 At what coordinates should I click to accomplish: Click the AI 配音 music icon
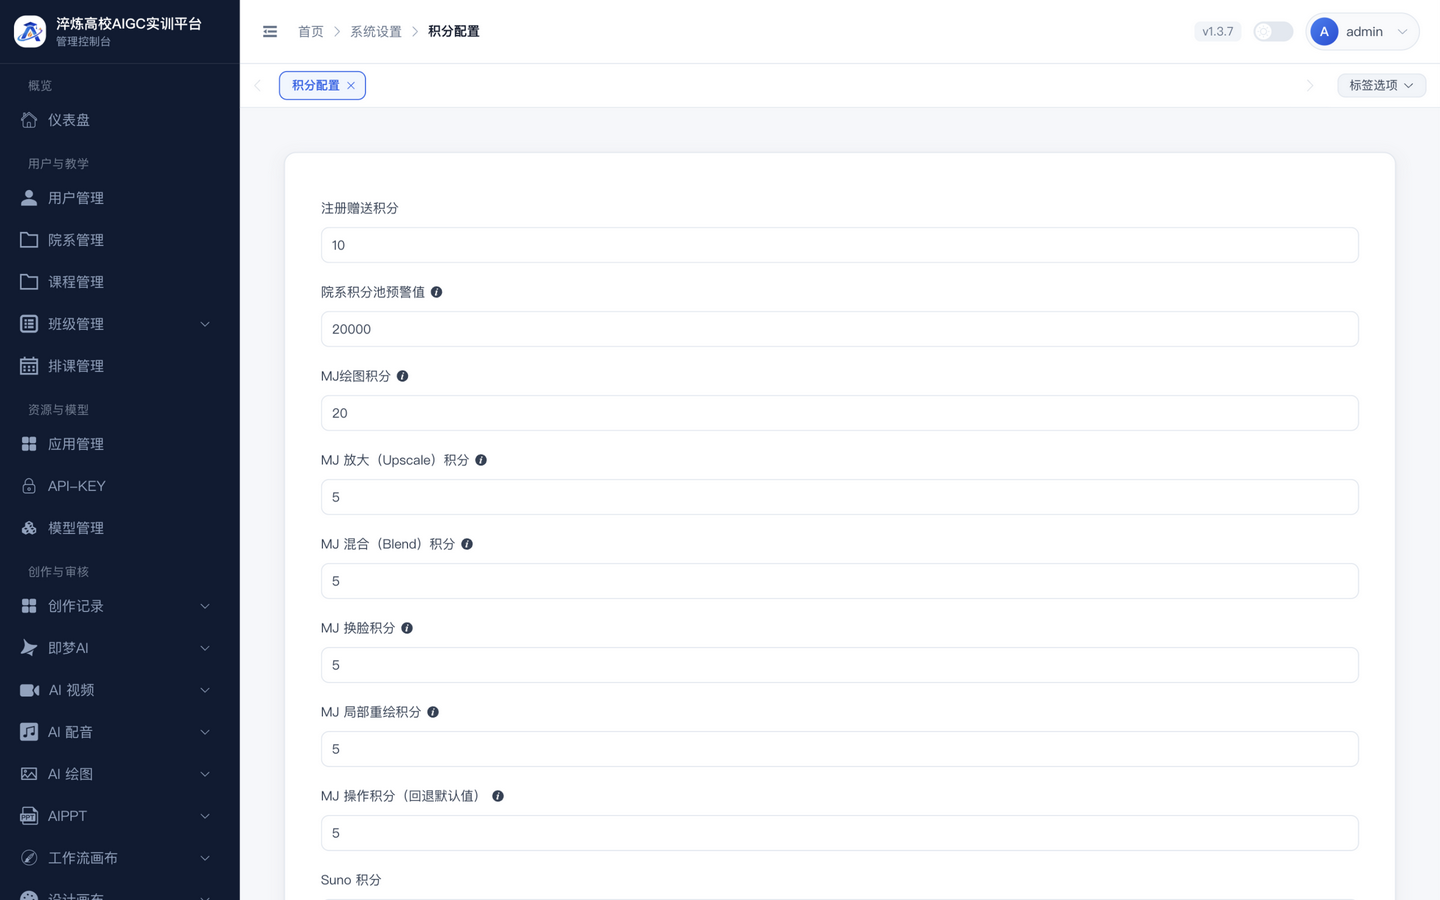(29, 732)
